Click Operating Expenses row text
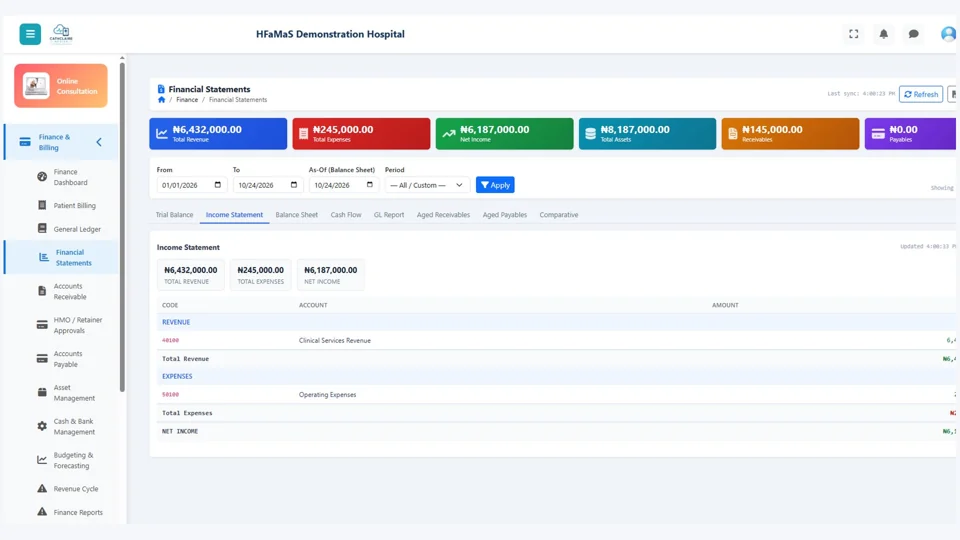Screen dimensions: 960x540 [327, 395]
